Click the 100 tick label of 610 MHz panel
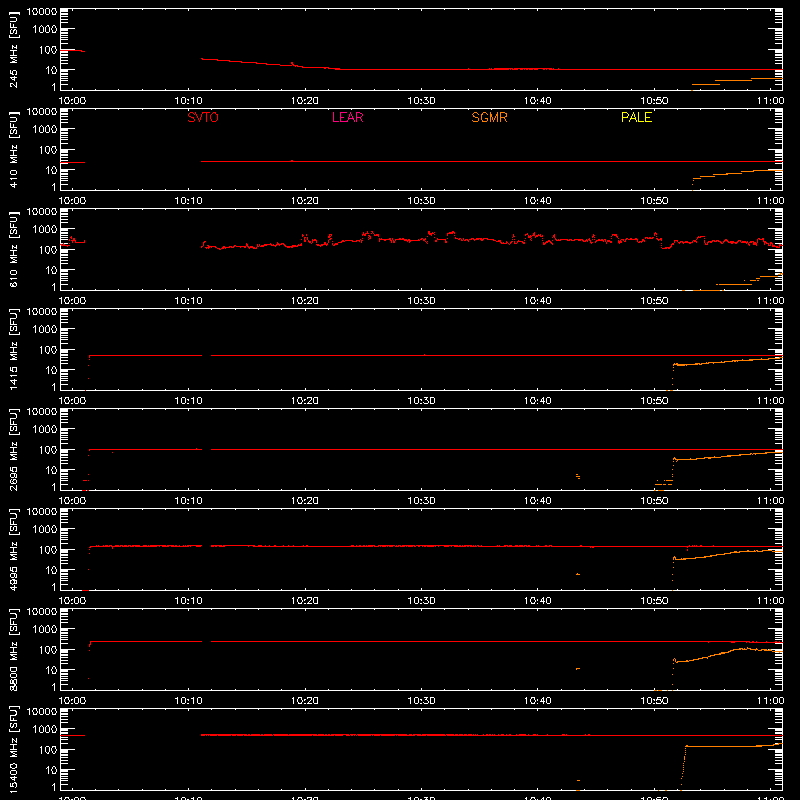 [x=48, y=249]
